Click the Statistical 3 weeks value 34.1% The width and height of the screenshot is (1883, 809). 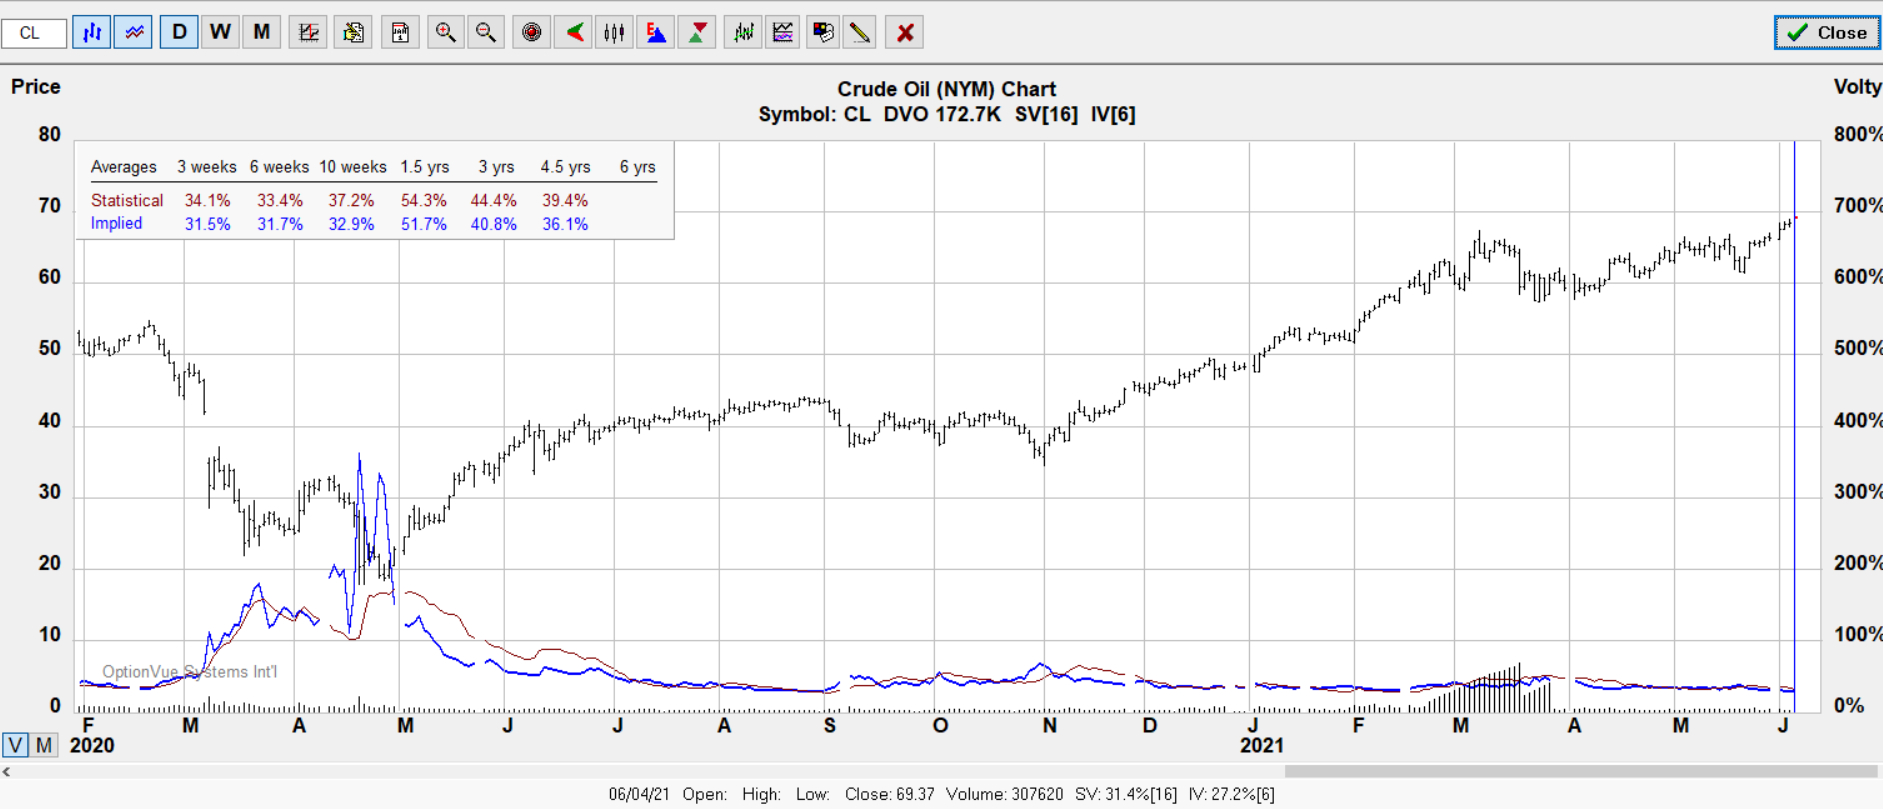(207, 201)
